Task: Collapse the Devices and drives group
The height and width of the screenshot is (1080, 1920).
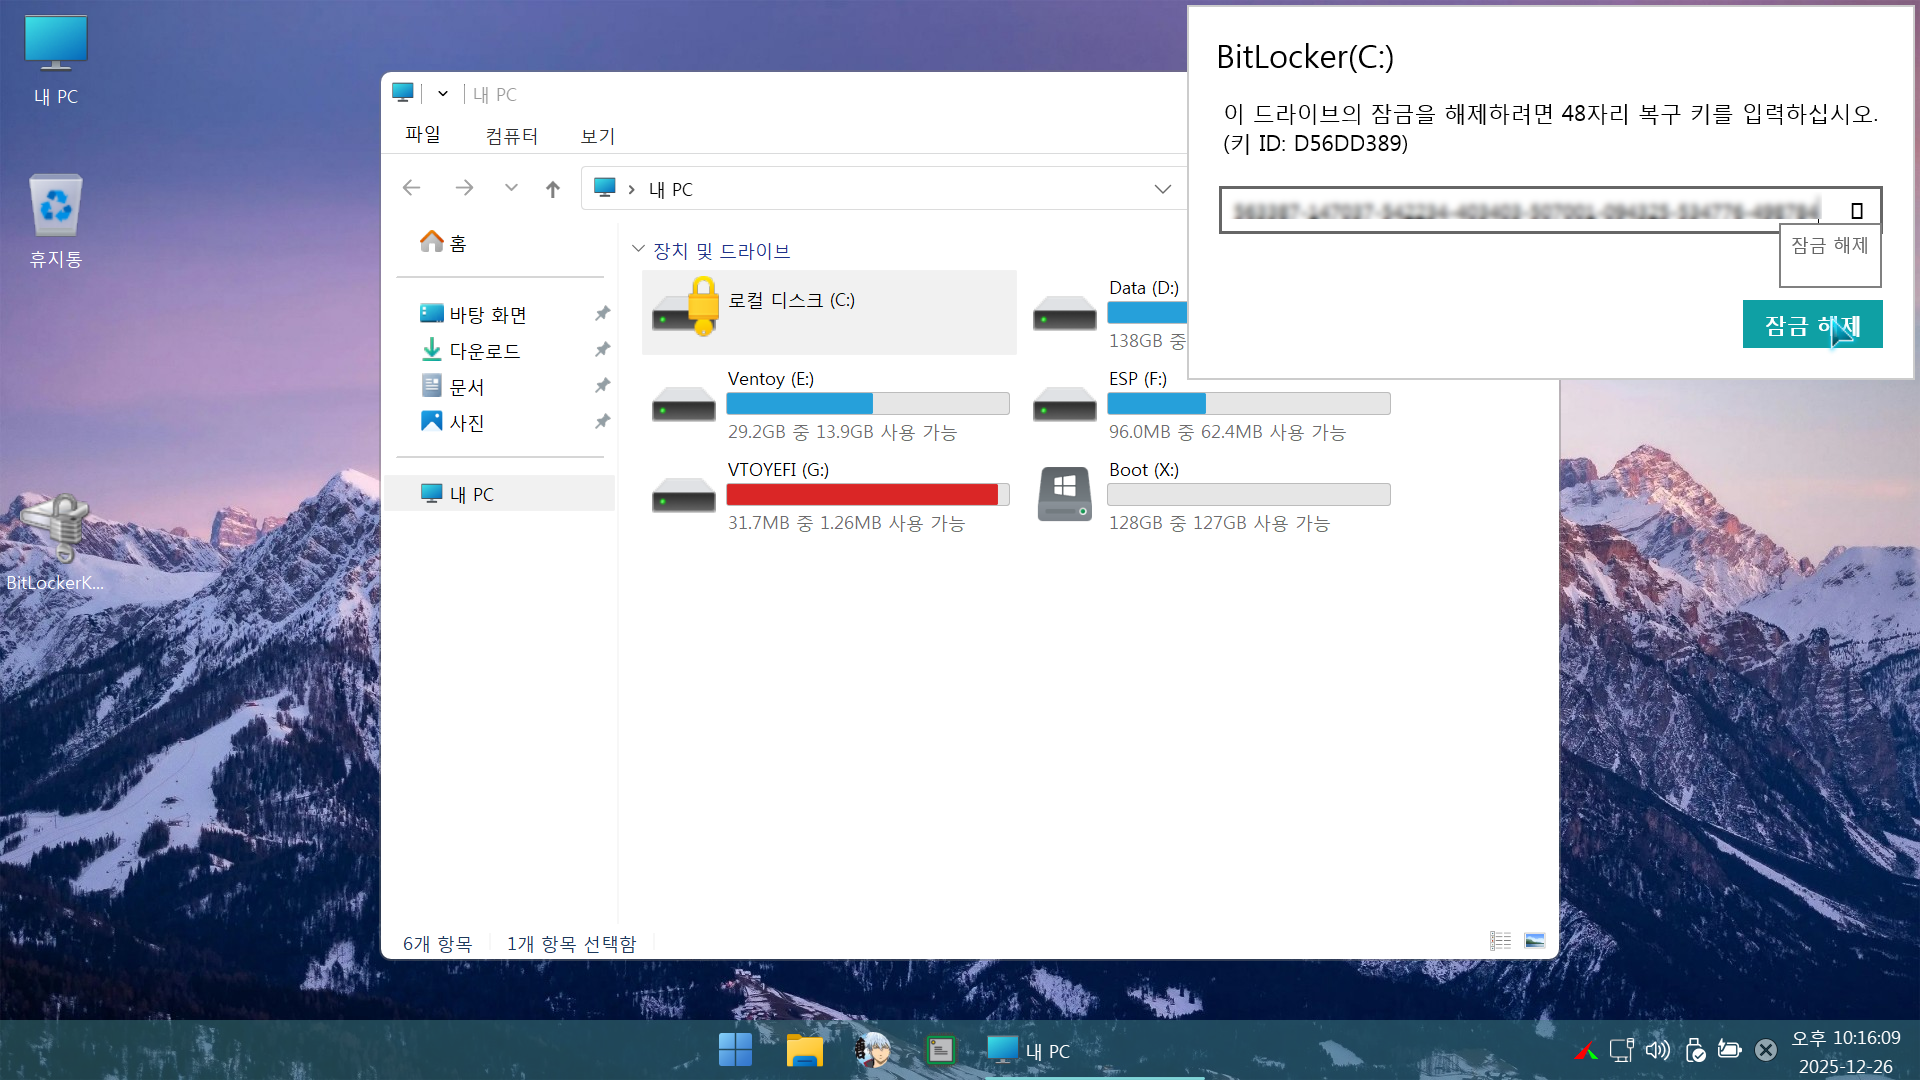Action: [x=638, y=249]
